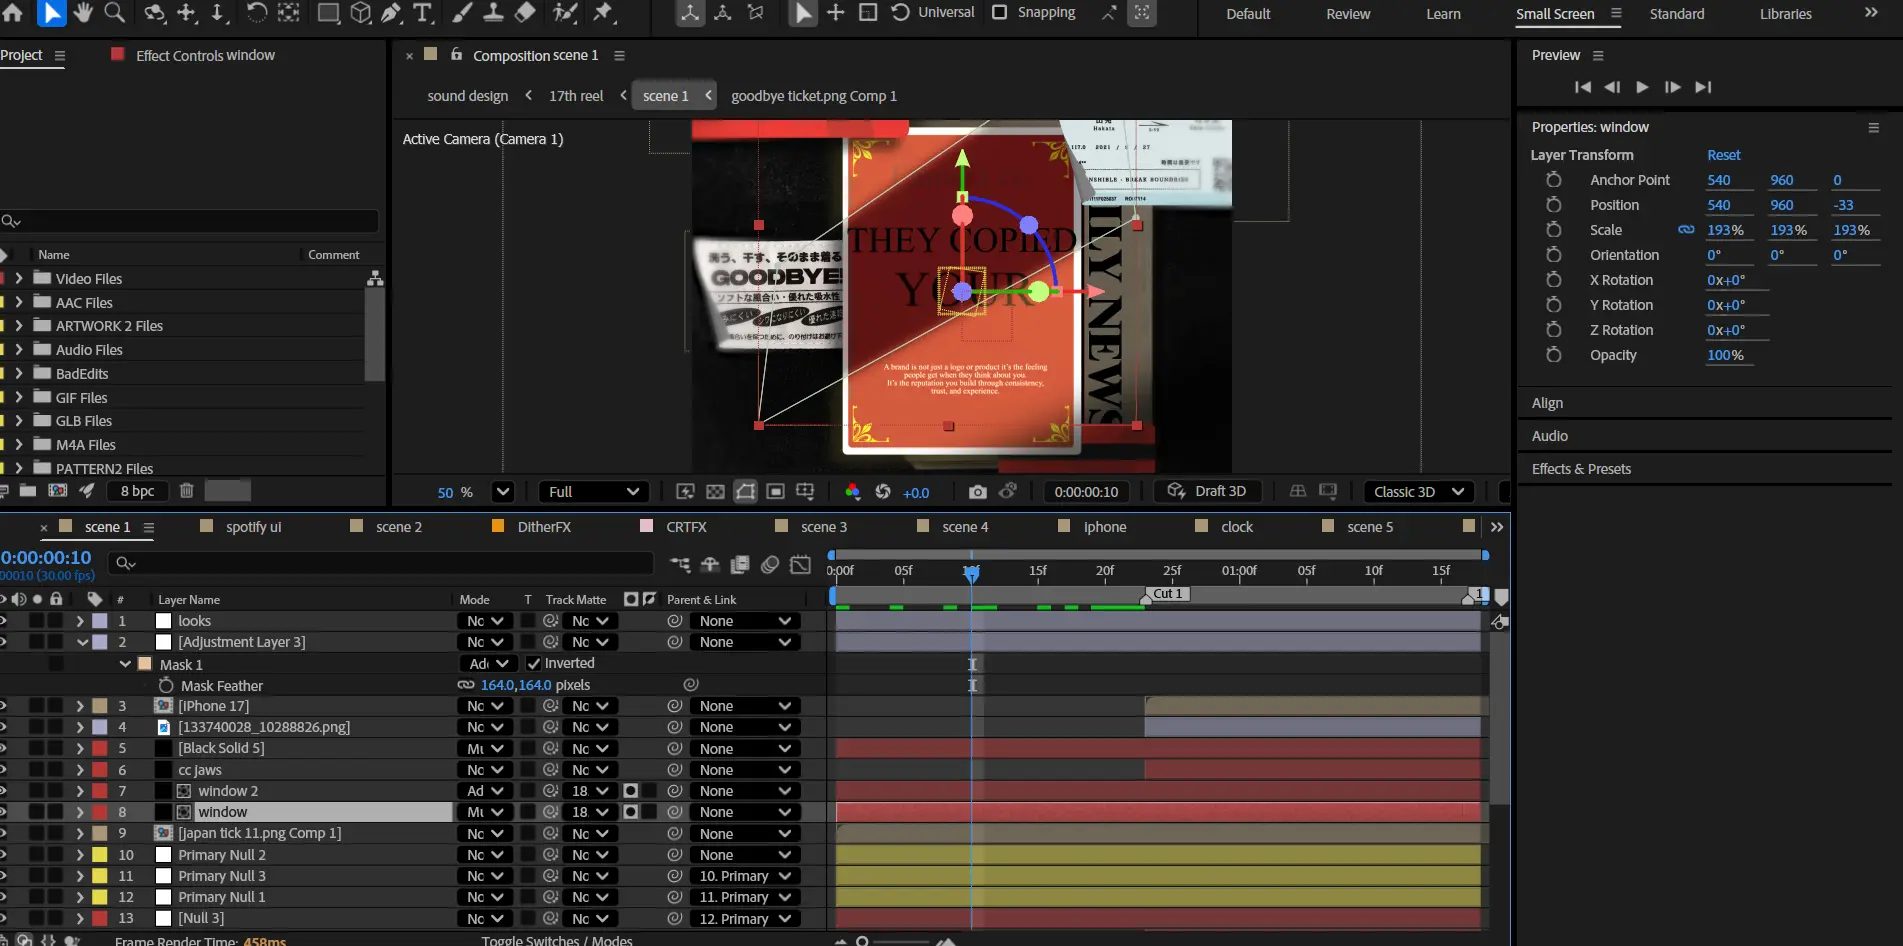Choose the Eraser tool

point(525,13)
